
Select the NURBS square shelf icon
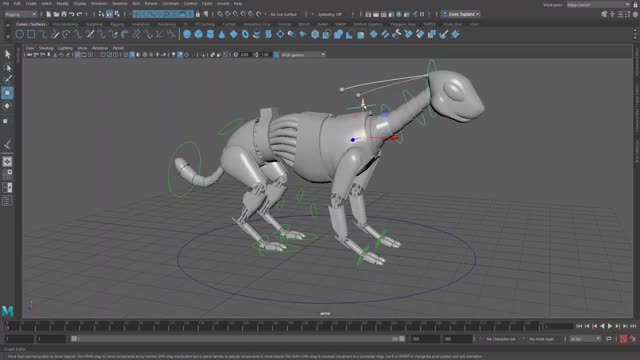click(x=31, y=34)
